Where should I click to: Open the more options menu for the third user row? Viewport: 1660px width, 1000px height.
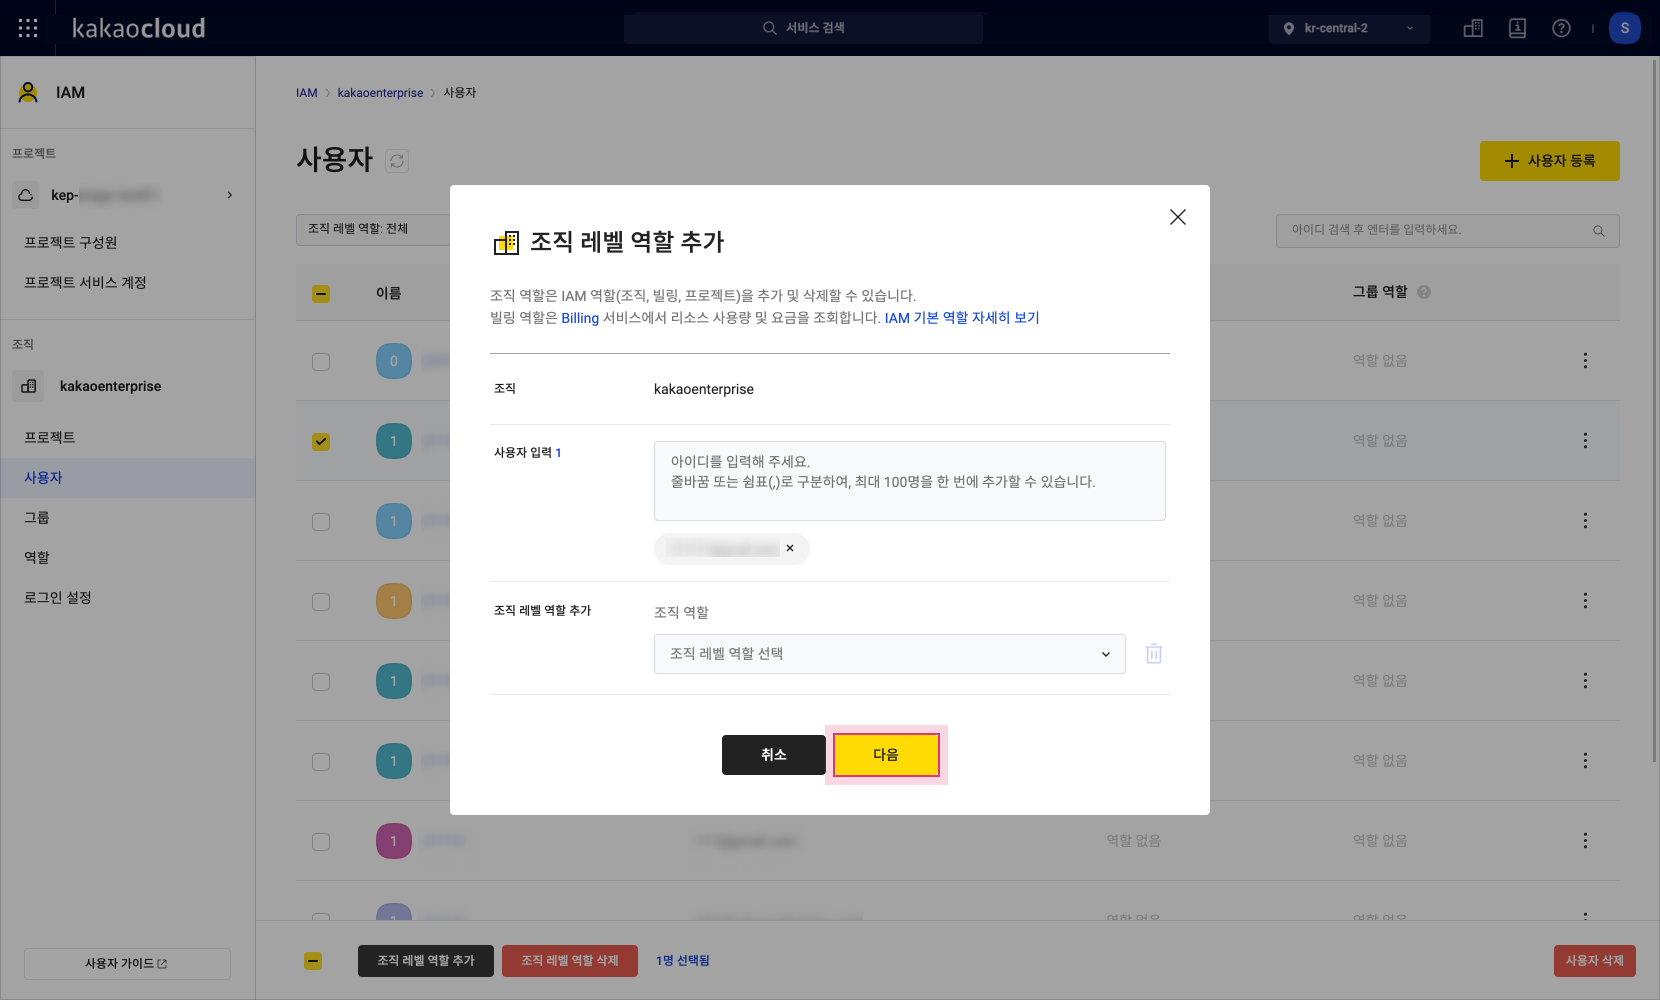point(1585,520)
